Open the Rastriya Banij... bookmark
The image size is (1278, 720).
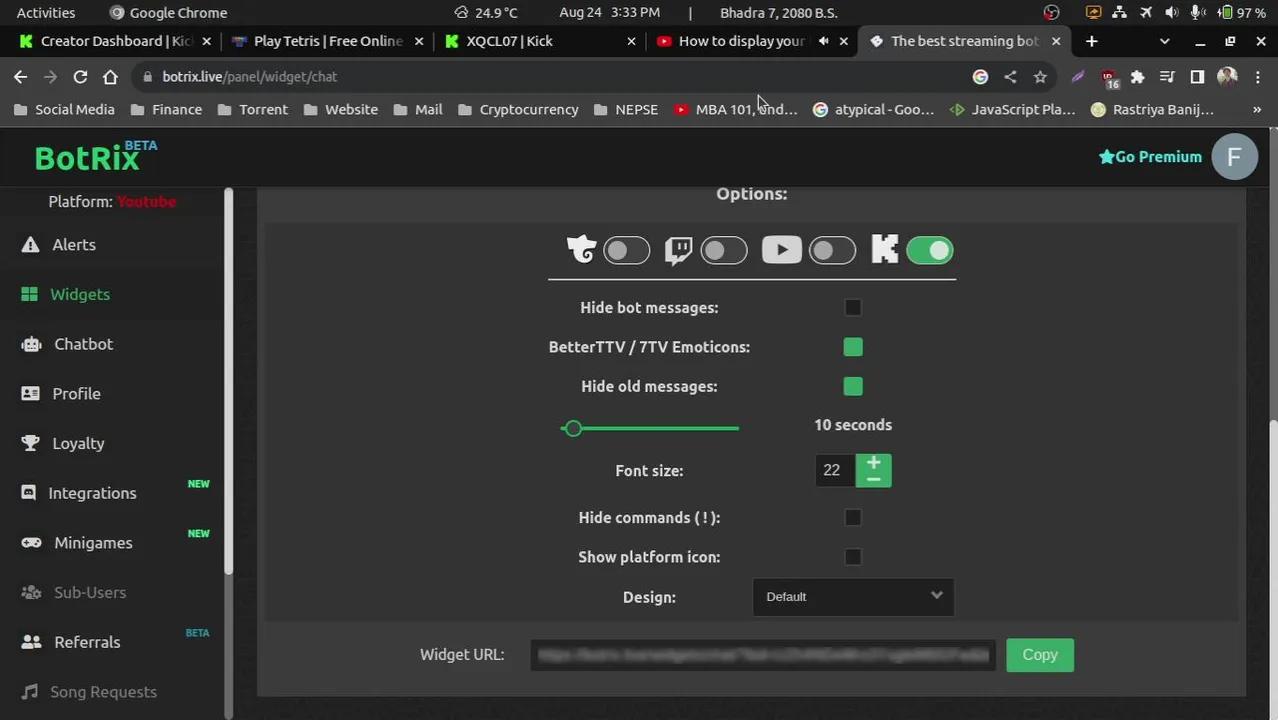(1152, 110)
